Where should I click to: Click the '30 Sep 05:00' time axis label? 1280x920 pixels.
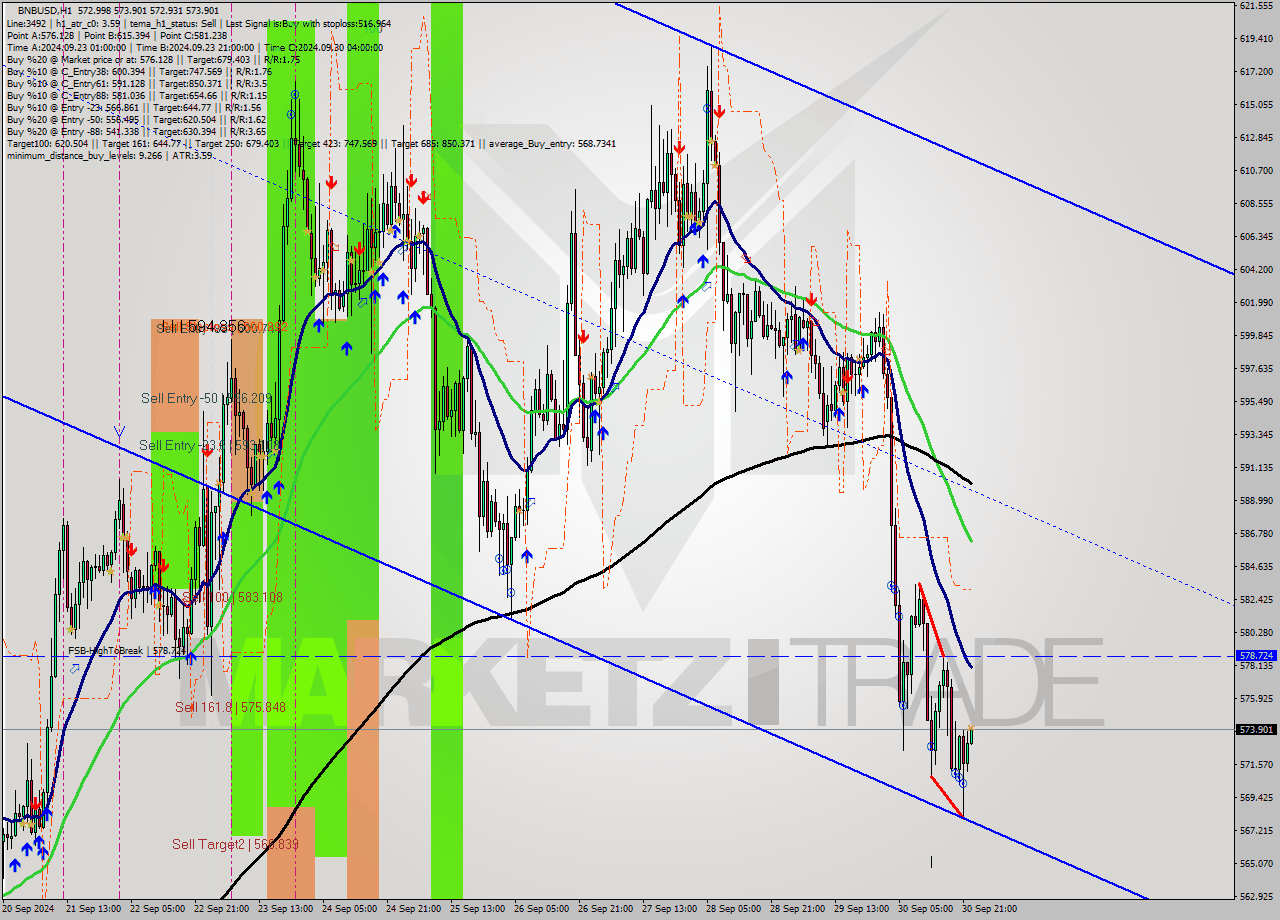click(925, 909)
